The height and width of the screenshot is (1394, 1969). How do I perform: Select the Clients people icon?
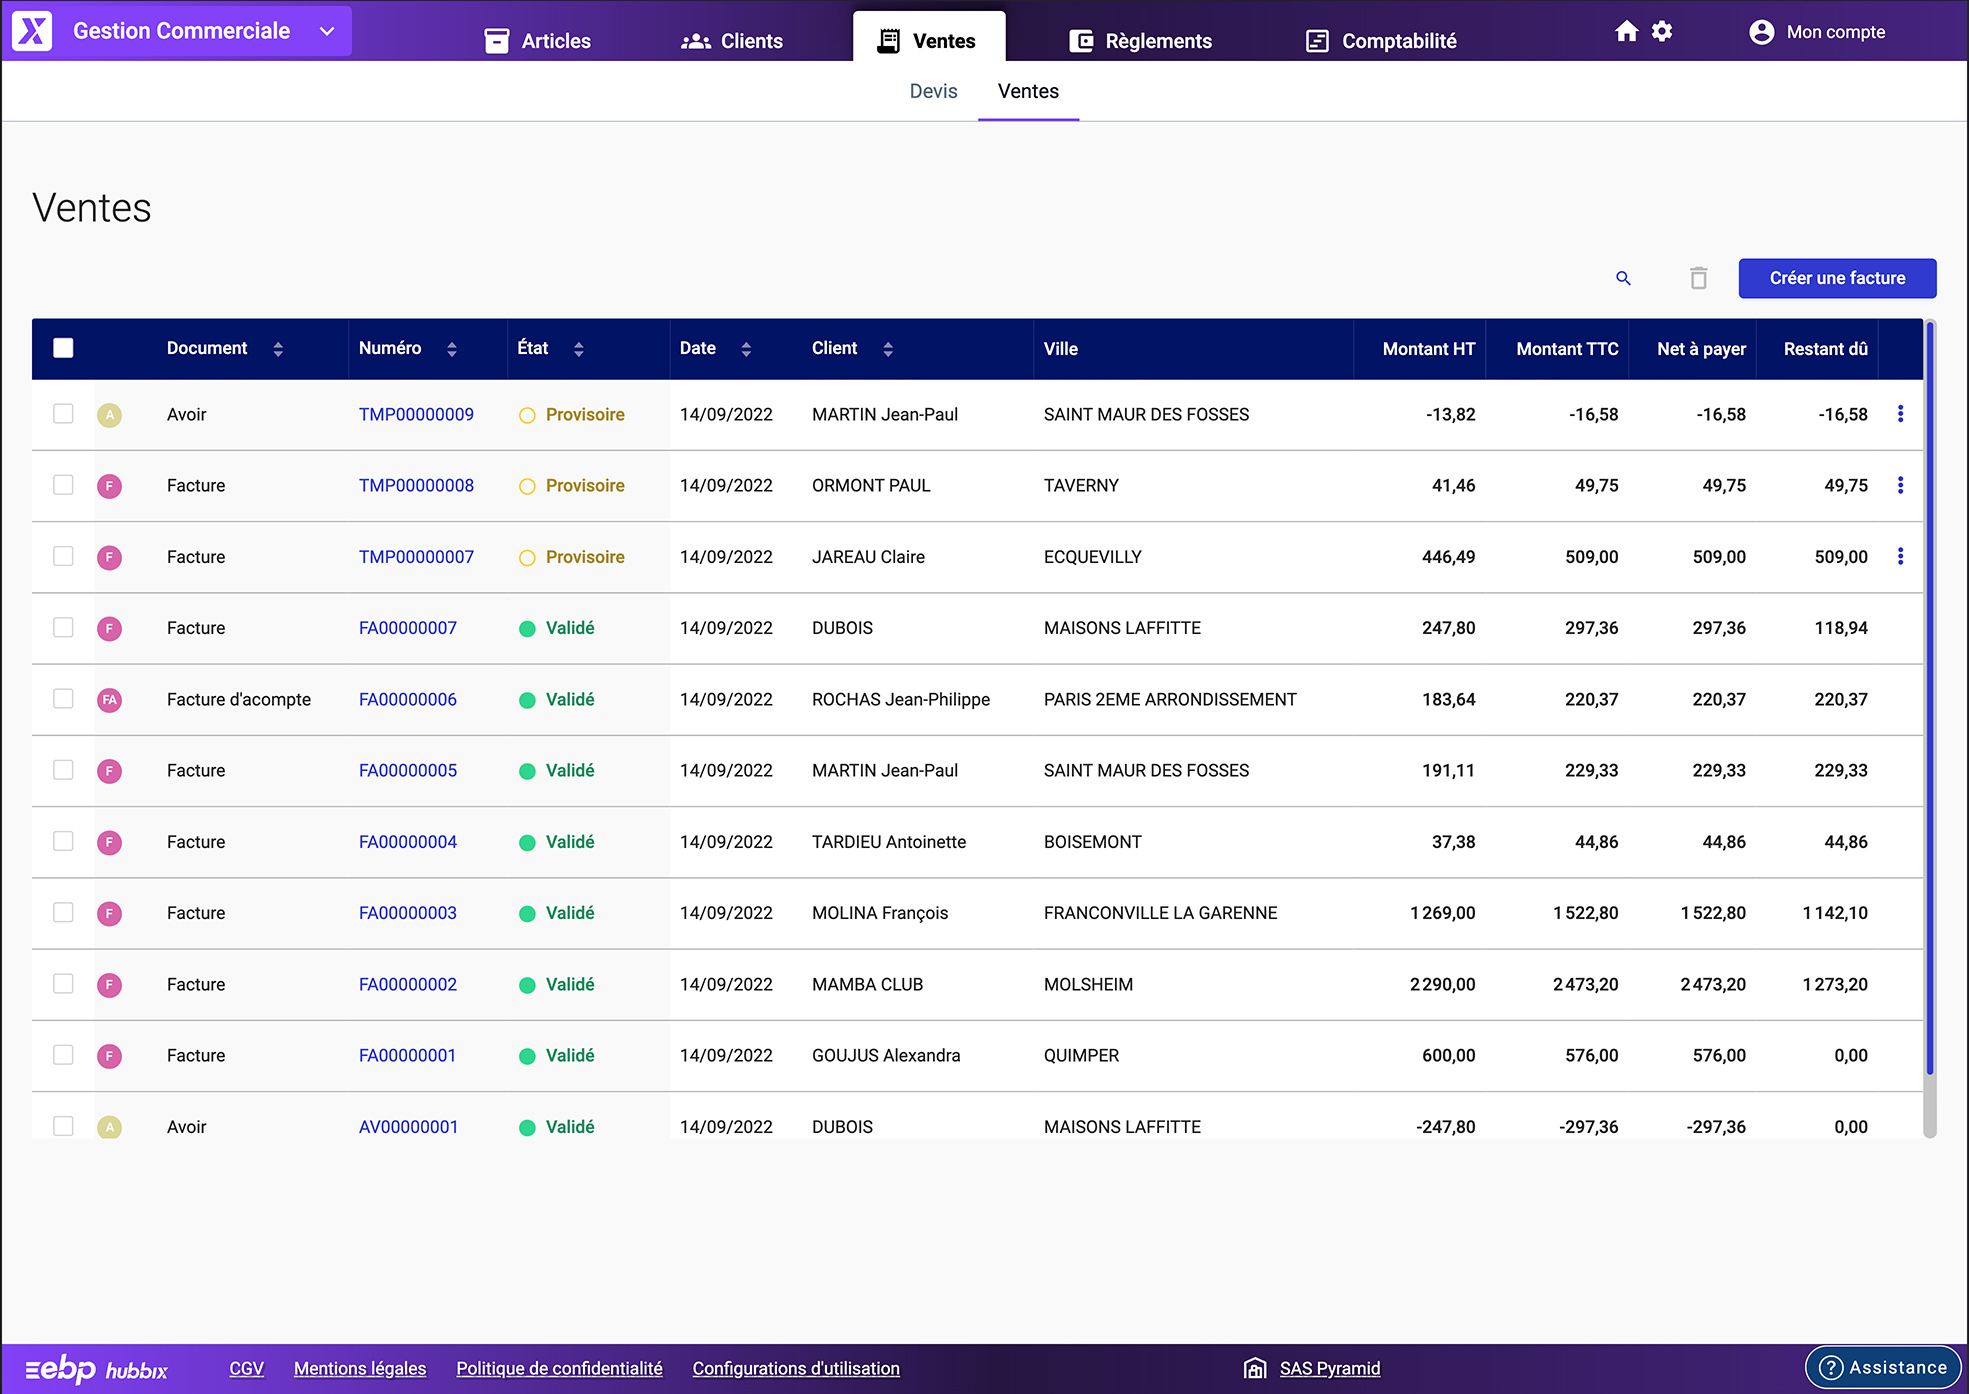pos(694,41)
